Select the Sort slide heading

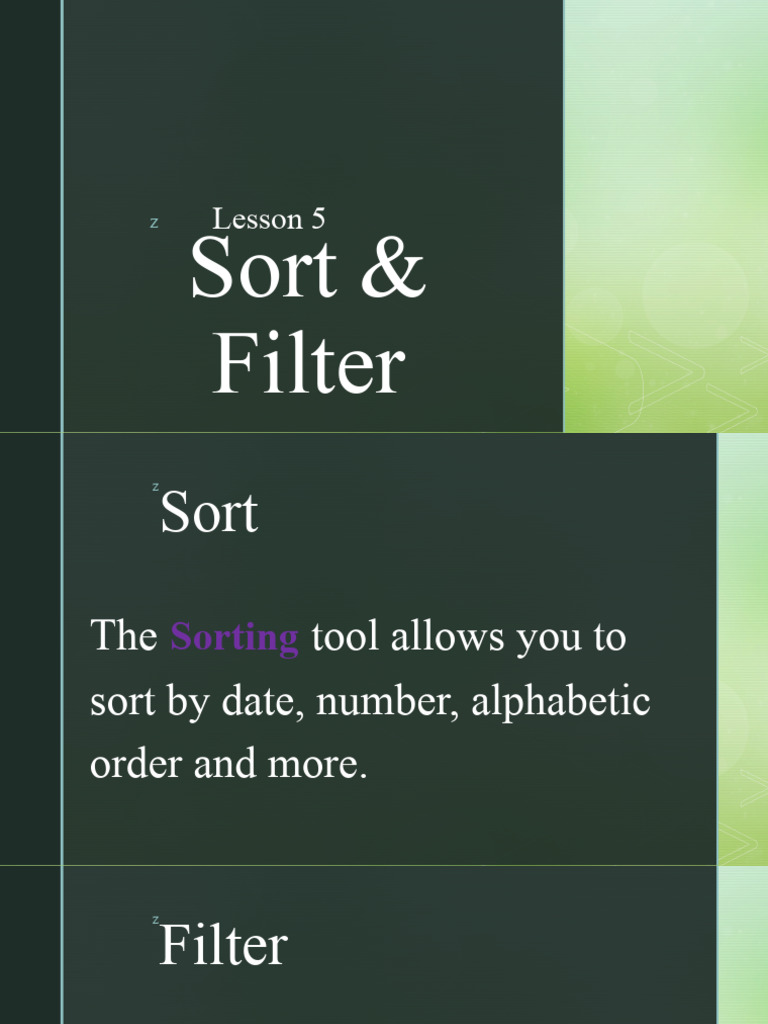209,512
